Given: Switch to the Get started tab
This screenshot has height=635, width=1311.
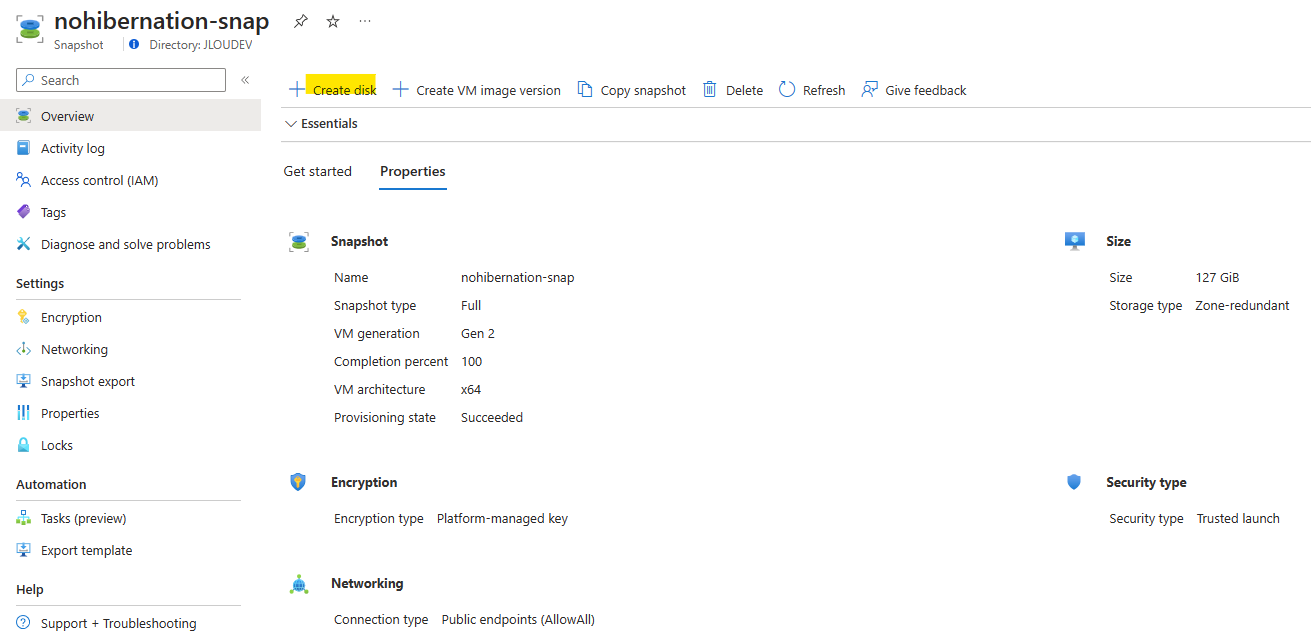Looking at the screenshot, I should [318, 171].
